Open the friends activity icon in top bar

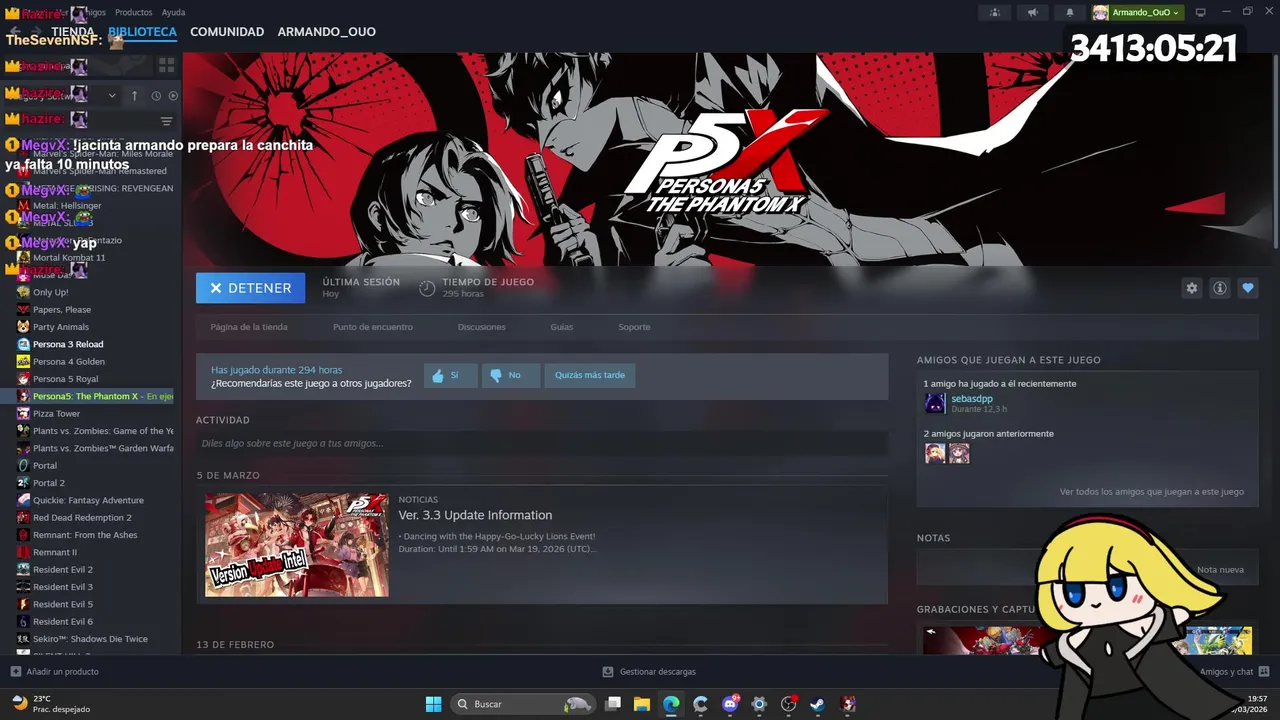(995, 12)
